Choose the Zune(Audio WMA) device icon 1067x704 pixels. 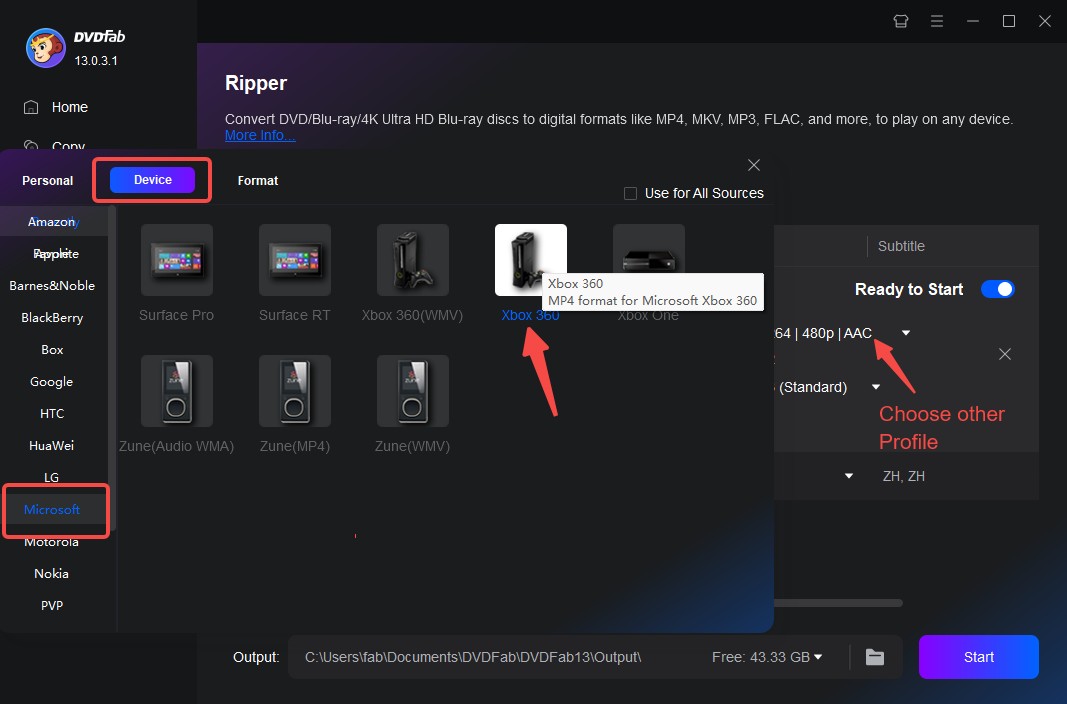pyautogui.click(x=177, y=391)
